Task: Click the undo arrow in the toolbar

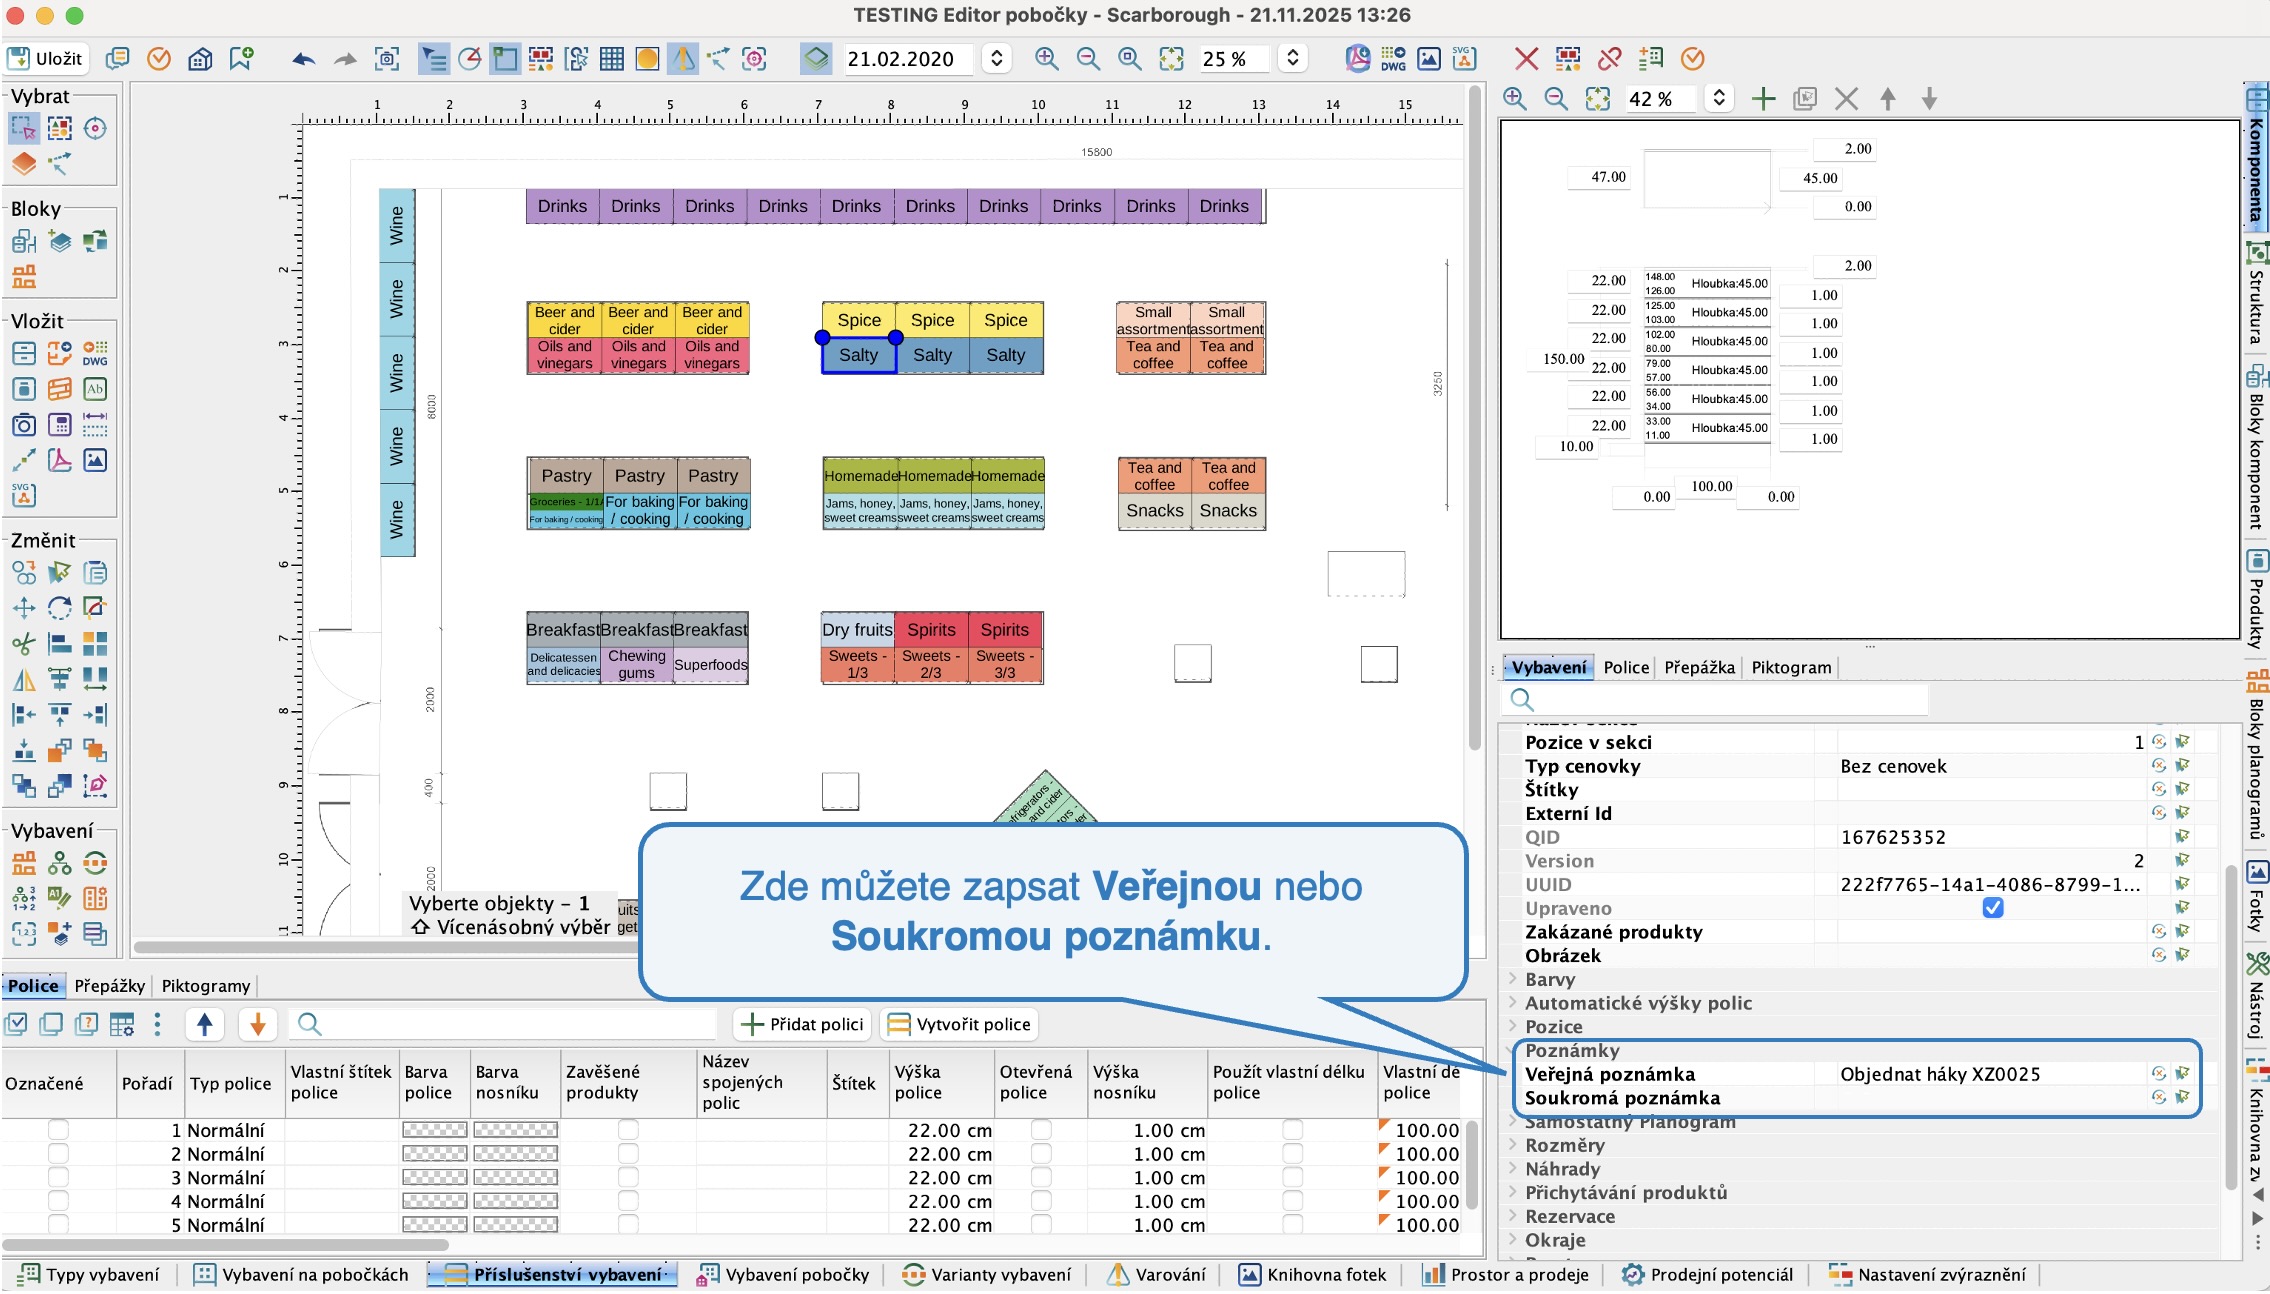Action: point(304,59)
